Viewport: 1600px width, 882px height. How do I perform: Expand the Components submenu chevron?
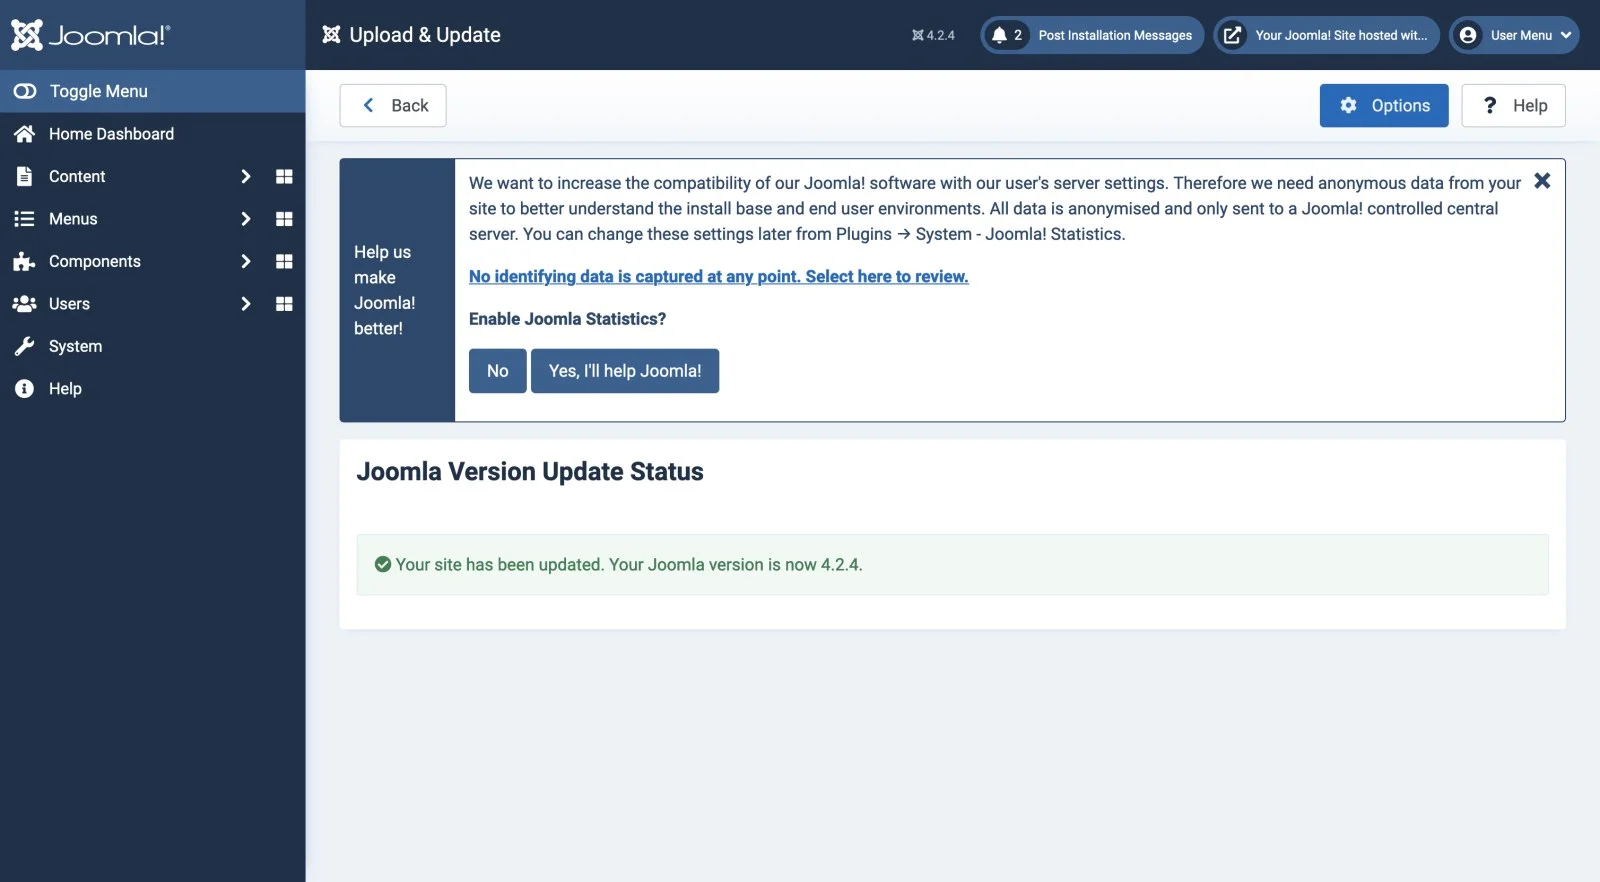[x=245, y=261]
